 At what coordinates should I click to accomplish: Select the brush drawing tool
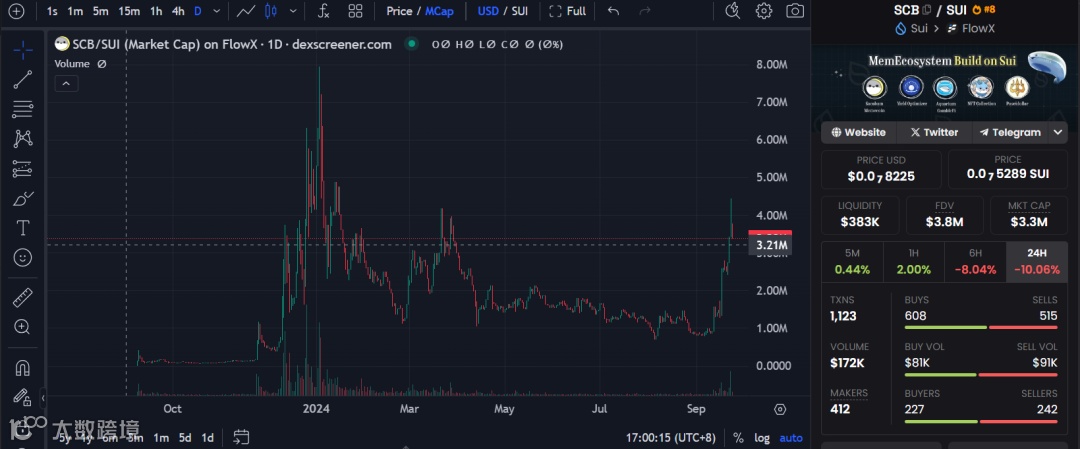pos(23,198)
